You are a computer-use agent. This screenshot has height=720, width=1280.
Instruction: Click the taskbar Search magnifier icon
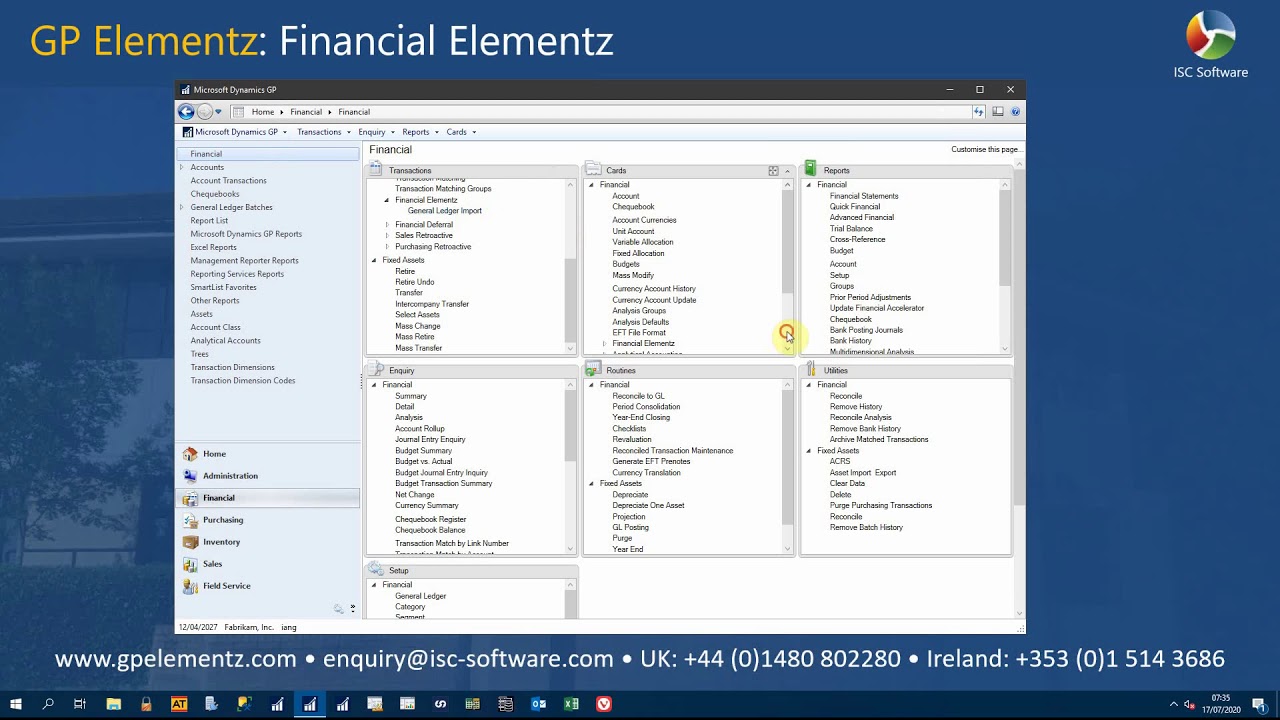click(x=48, y=704)
